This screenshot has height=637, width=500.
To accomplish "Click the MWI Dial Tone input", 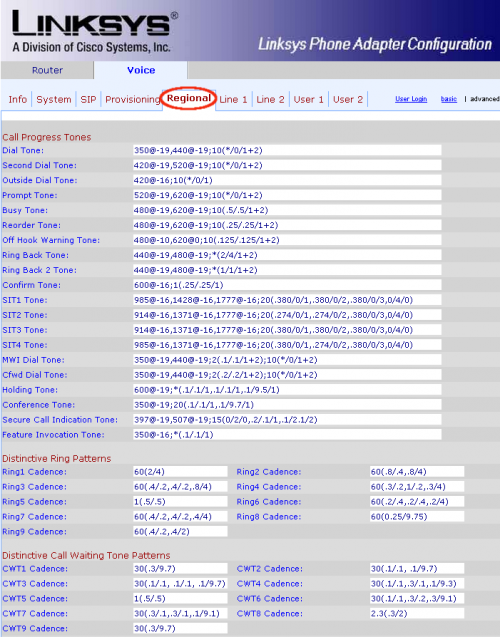I will (x=287, y=360).
